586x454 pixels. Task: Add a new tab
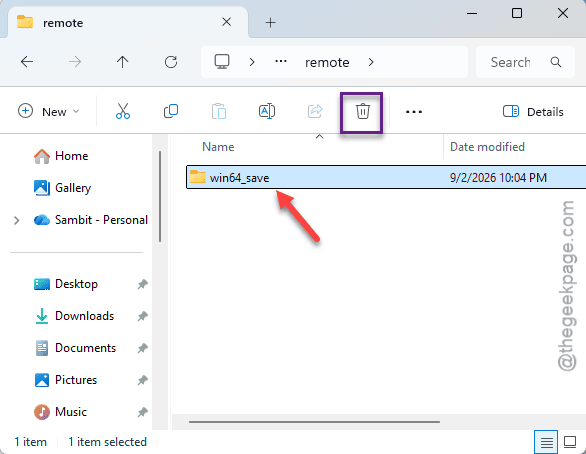(x=270, y=23)
